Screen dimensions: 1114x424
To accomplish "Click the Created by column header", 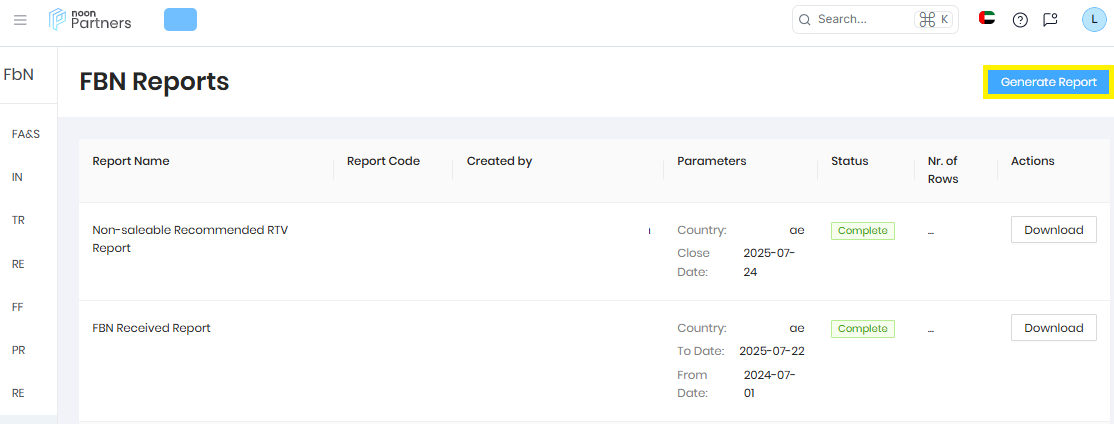I will tap(499, 161).
